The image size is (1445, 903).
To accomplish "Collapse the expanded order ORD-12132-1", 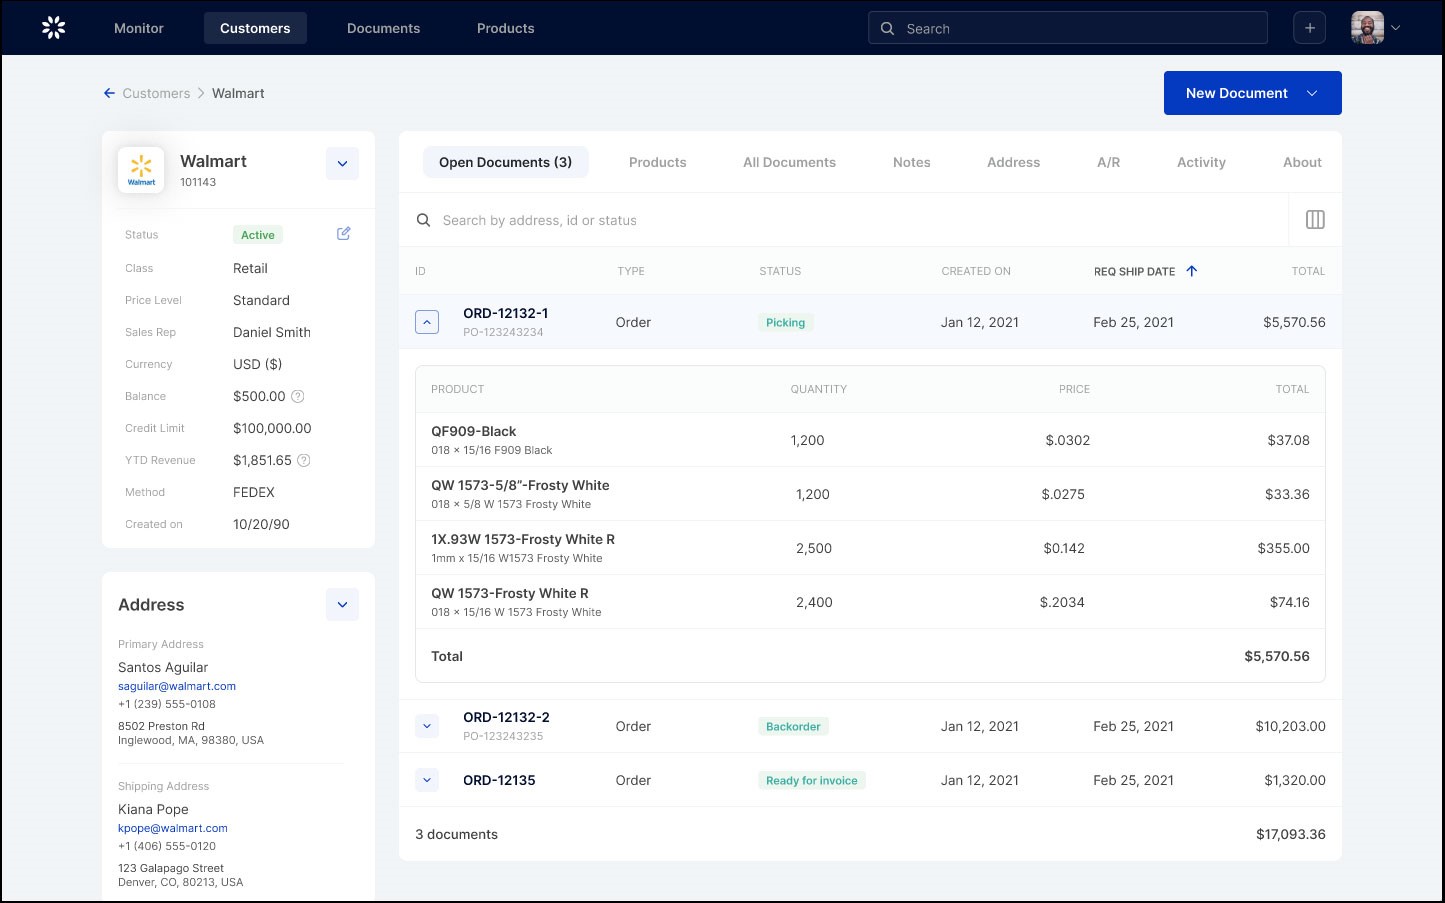I will click(x=427, y=321).
